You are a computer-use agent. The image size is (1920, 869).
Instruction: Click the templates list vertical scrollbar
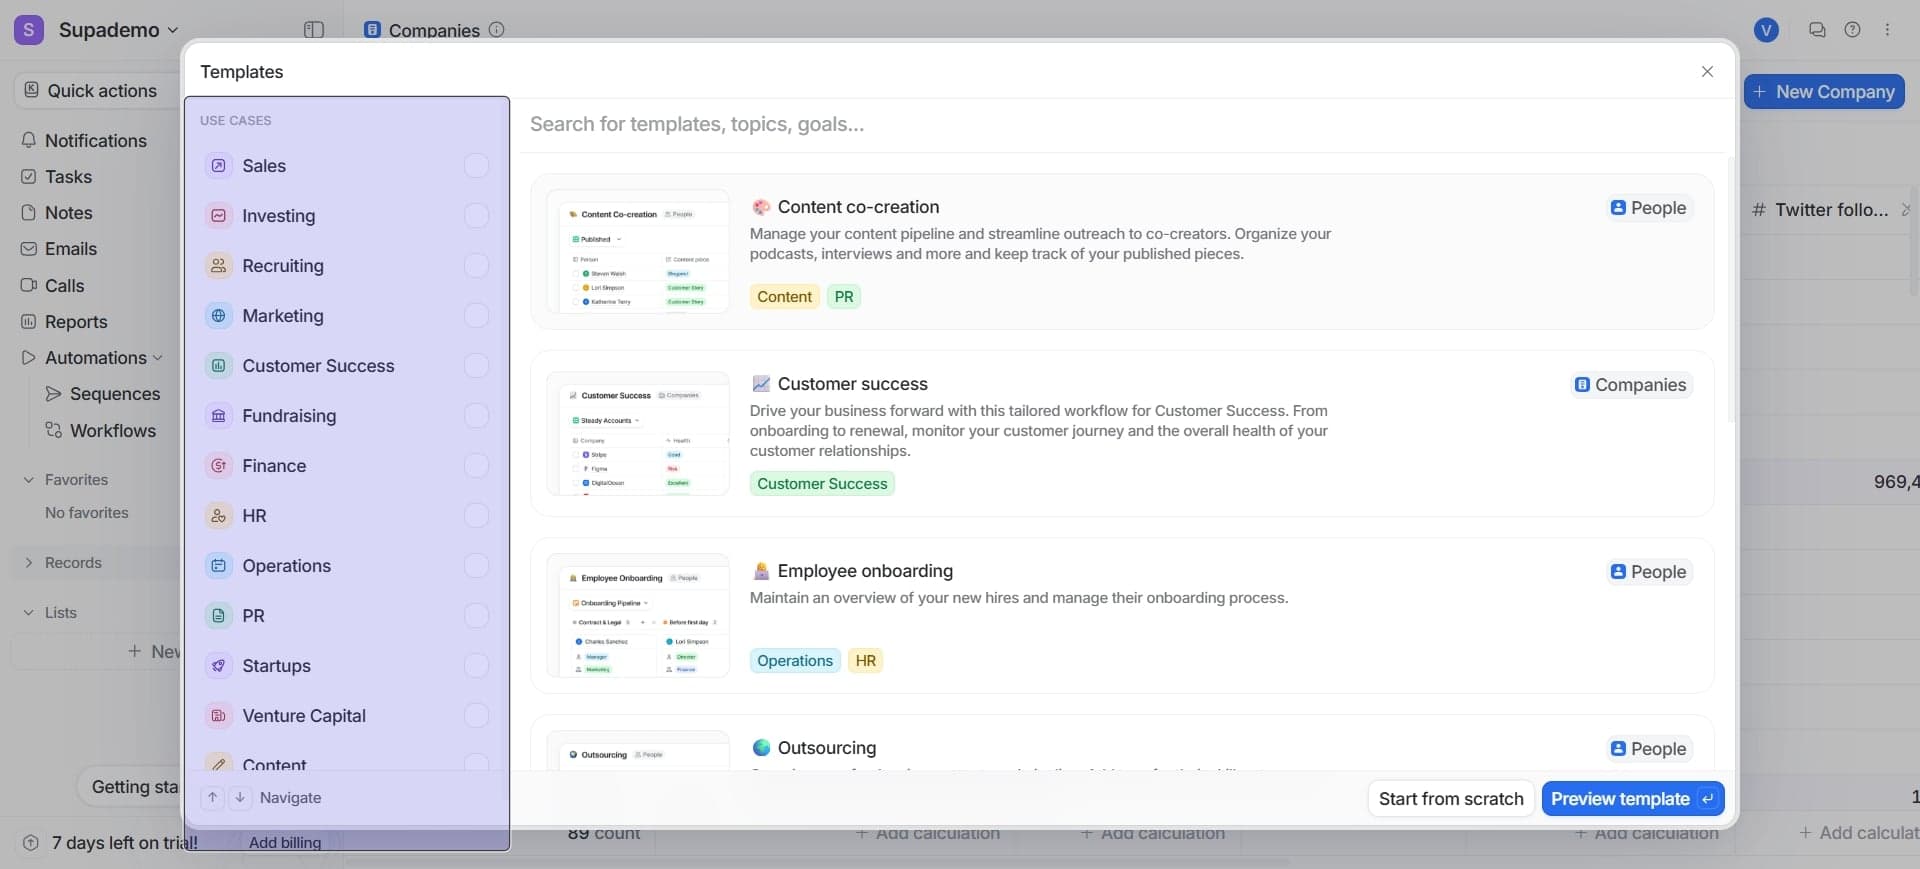point(1731,290)
